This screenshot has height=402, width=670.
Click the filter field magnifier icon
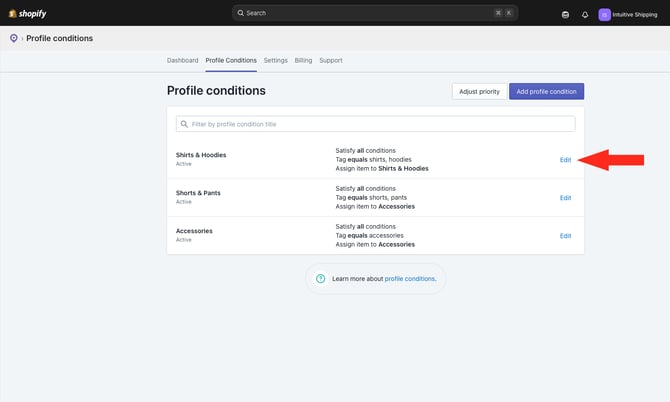pyautogui.click(x=184, y=124)
